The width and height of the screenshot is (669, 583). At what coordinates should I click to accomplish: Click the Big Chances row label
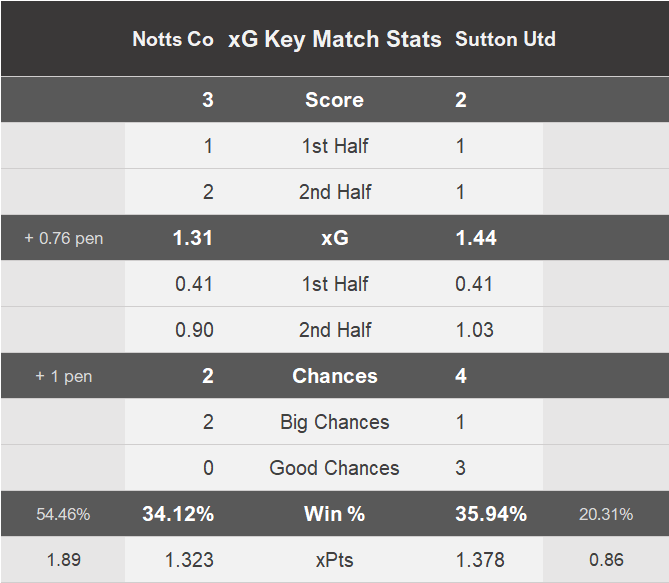pos(334,422)
